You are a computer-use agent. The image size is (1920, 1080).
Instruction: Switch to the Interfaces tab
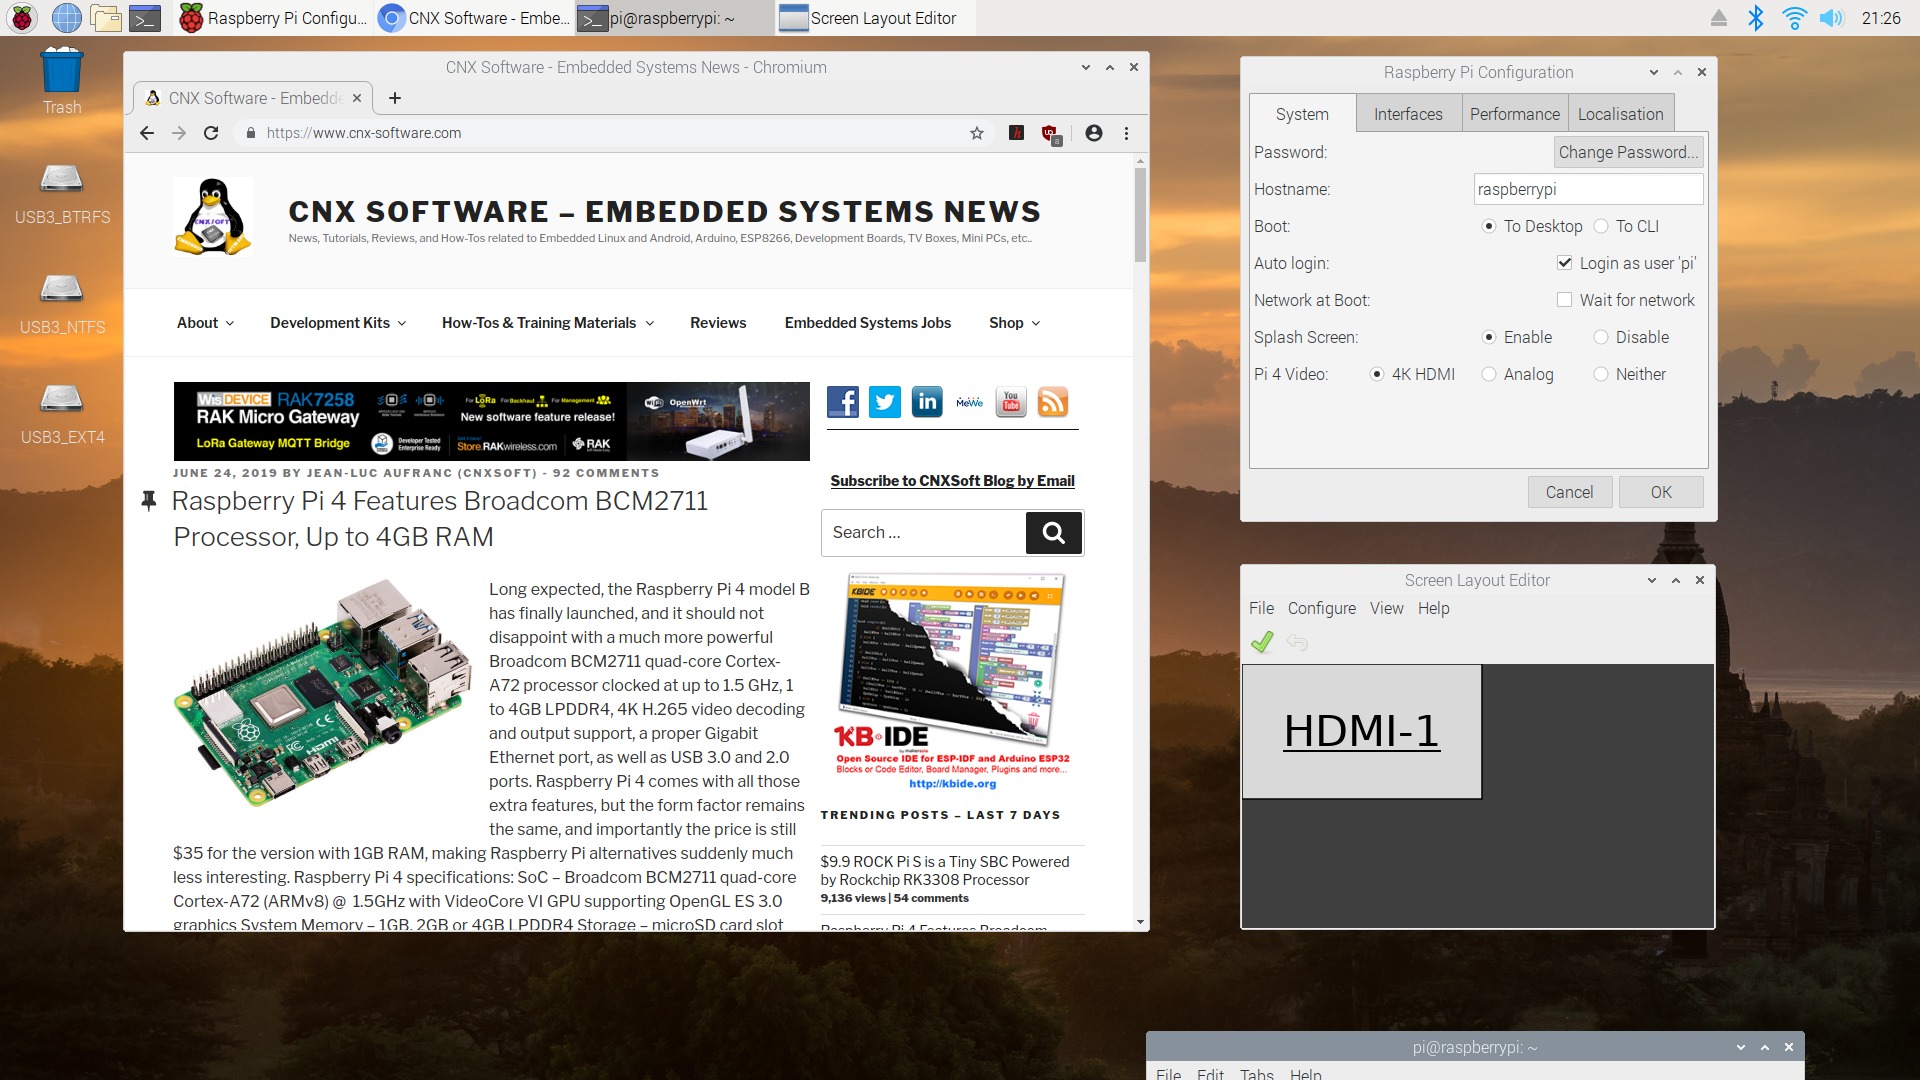point(1408,114)
